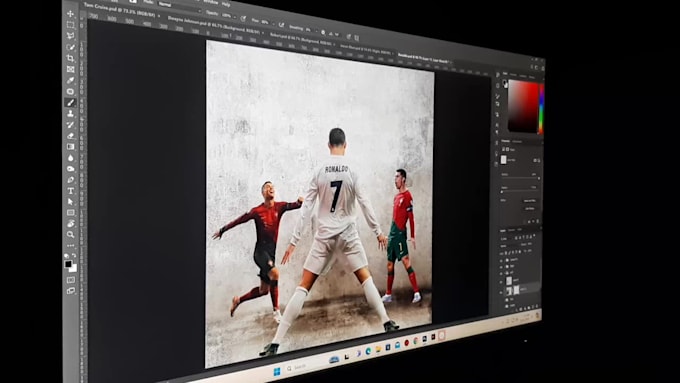Screen dimensions: 680x383
Task: Select the Blur tool
Action: pyautogui.click(x=70, y=158)
